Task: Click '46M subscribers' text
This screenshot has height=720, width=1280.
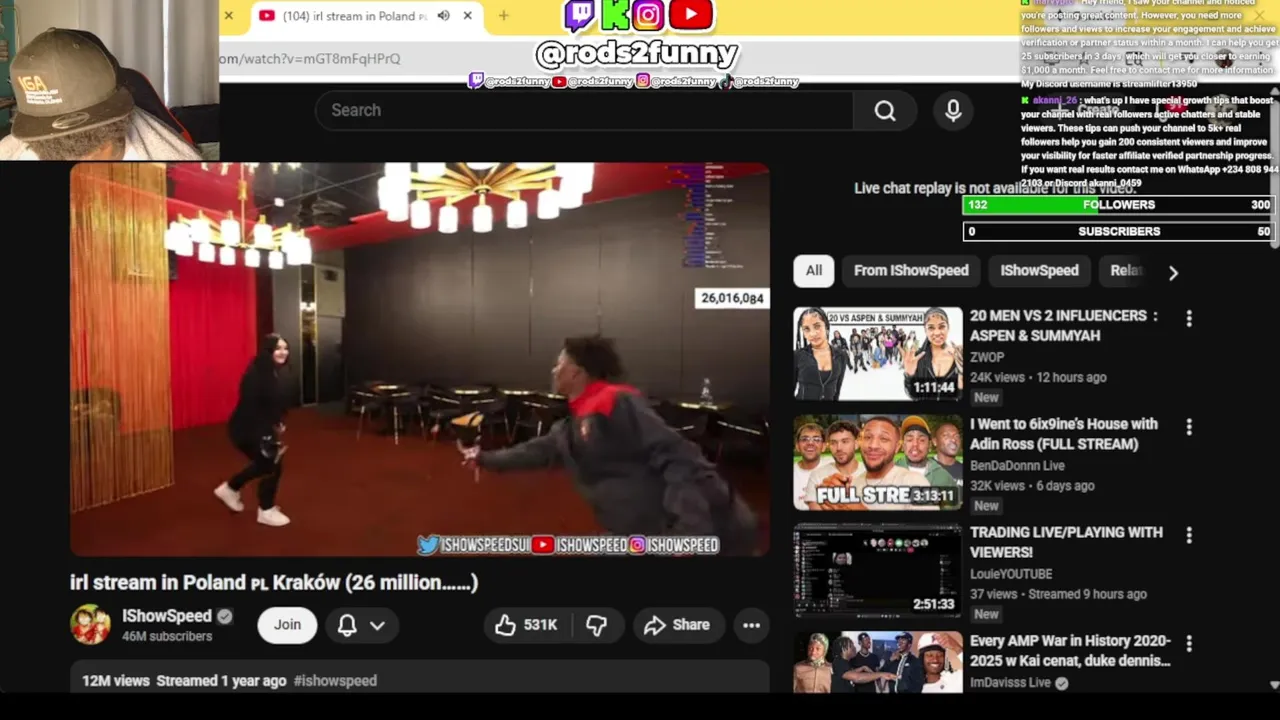Action: tap(167, 637)
